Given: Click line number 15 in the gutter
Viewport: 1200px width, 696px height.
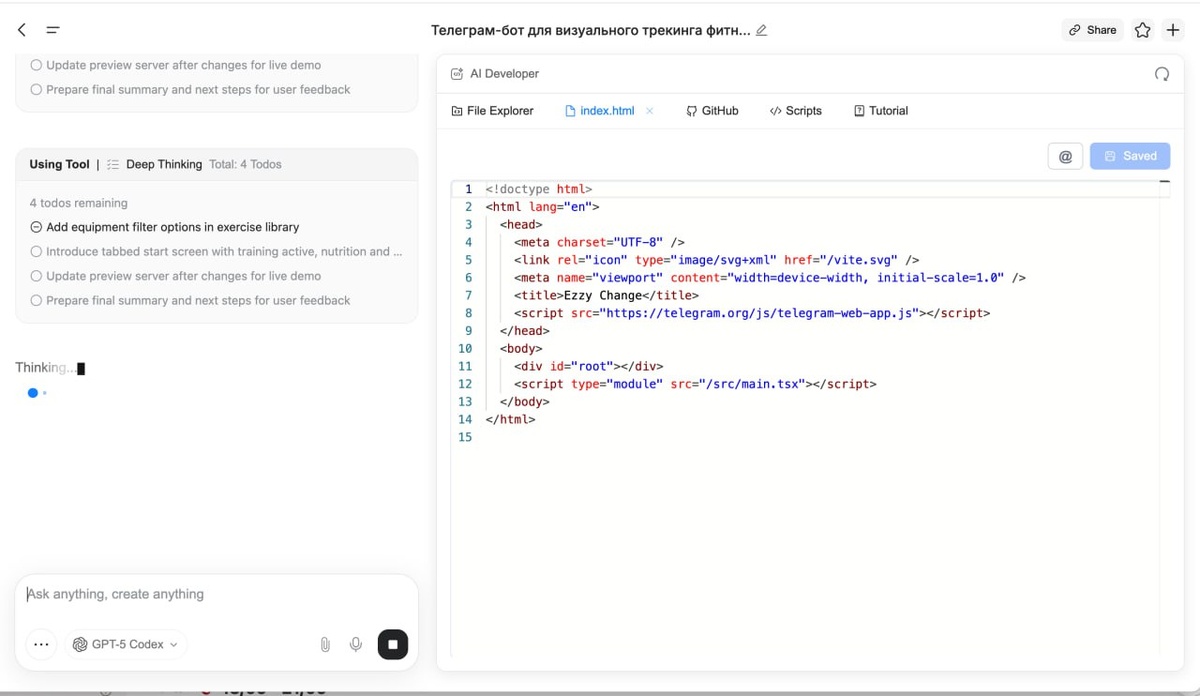Looking at the screenshot, I should [464, 437].
